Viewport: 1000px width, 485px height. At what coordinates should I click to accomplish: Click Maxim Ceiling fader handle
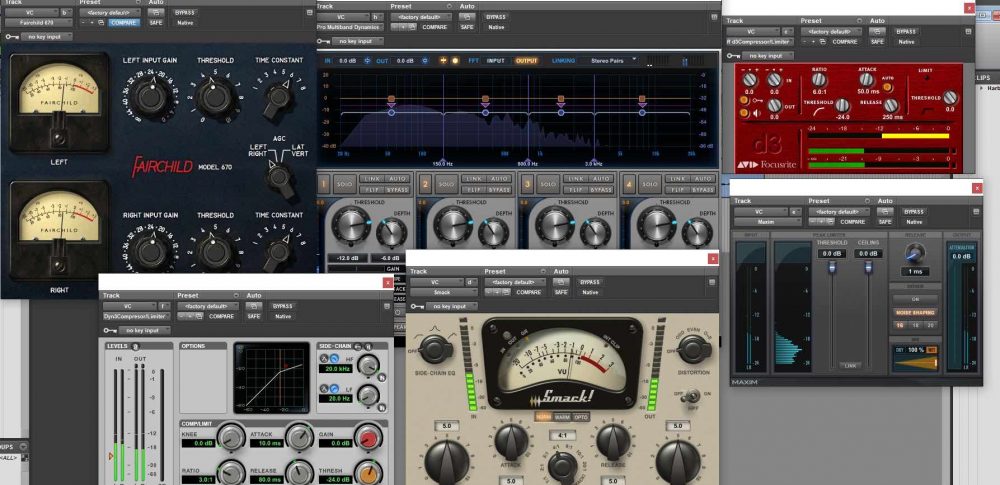click(x=868, y=267)
